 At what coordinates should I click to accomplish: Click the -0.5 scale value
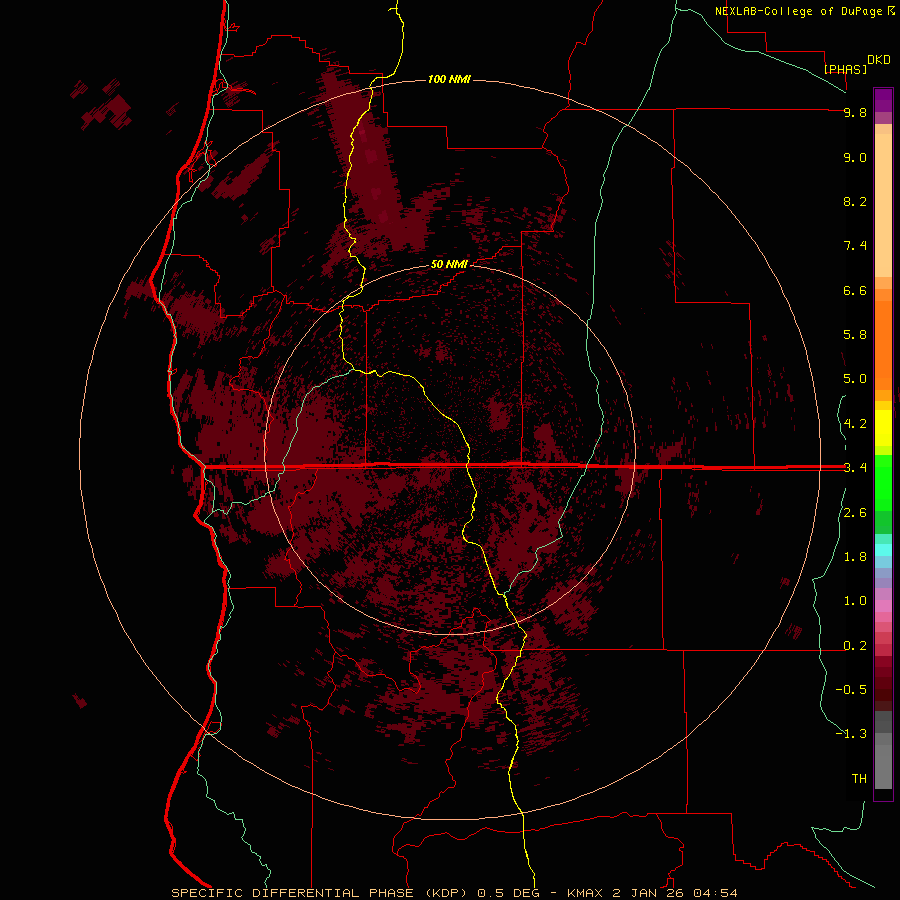click(851, 690)
